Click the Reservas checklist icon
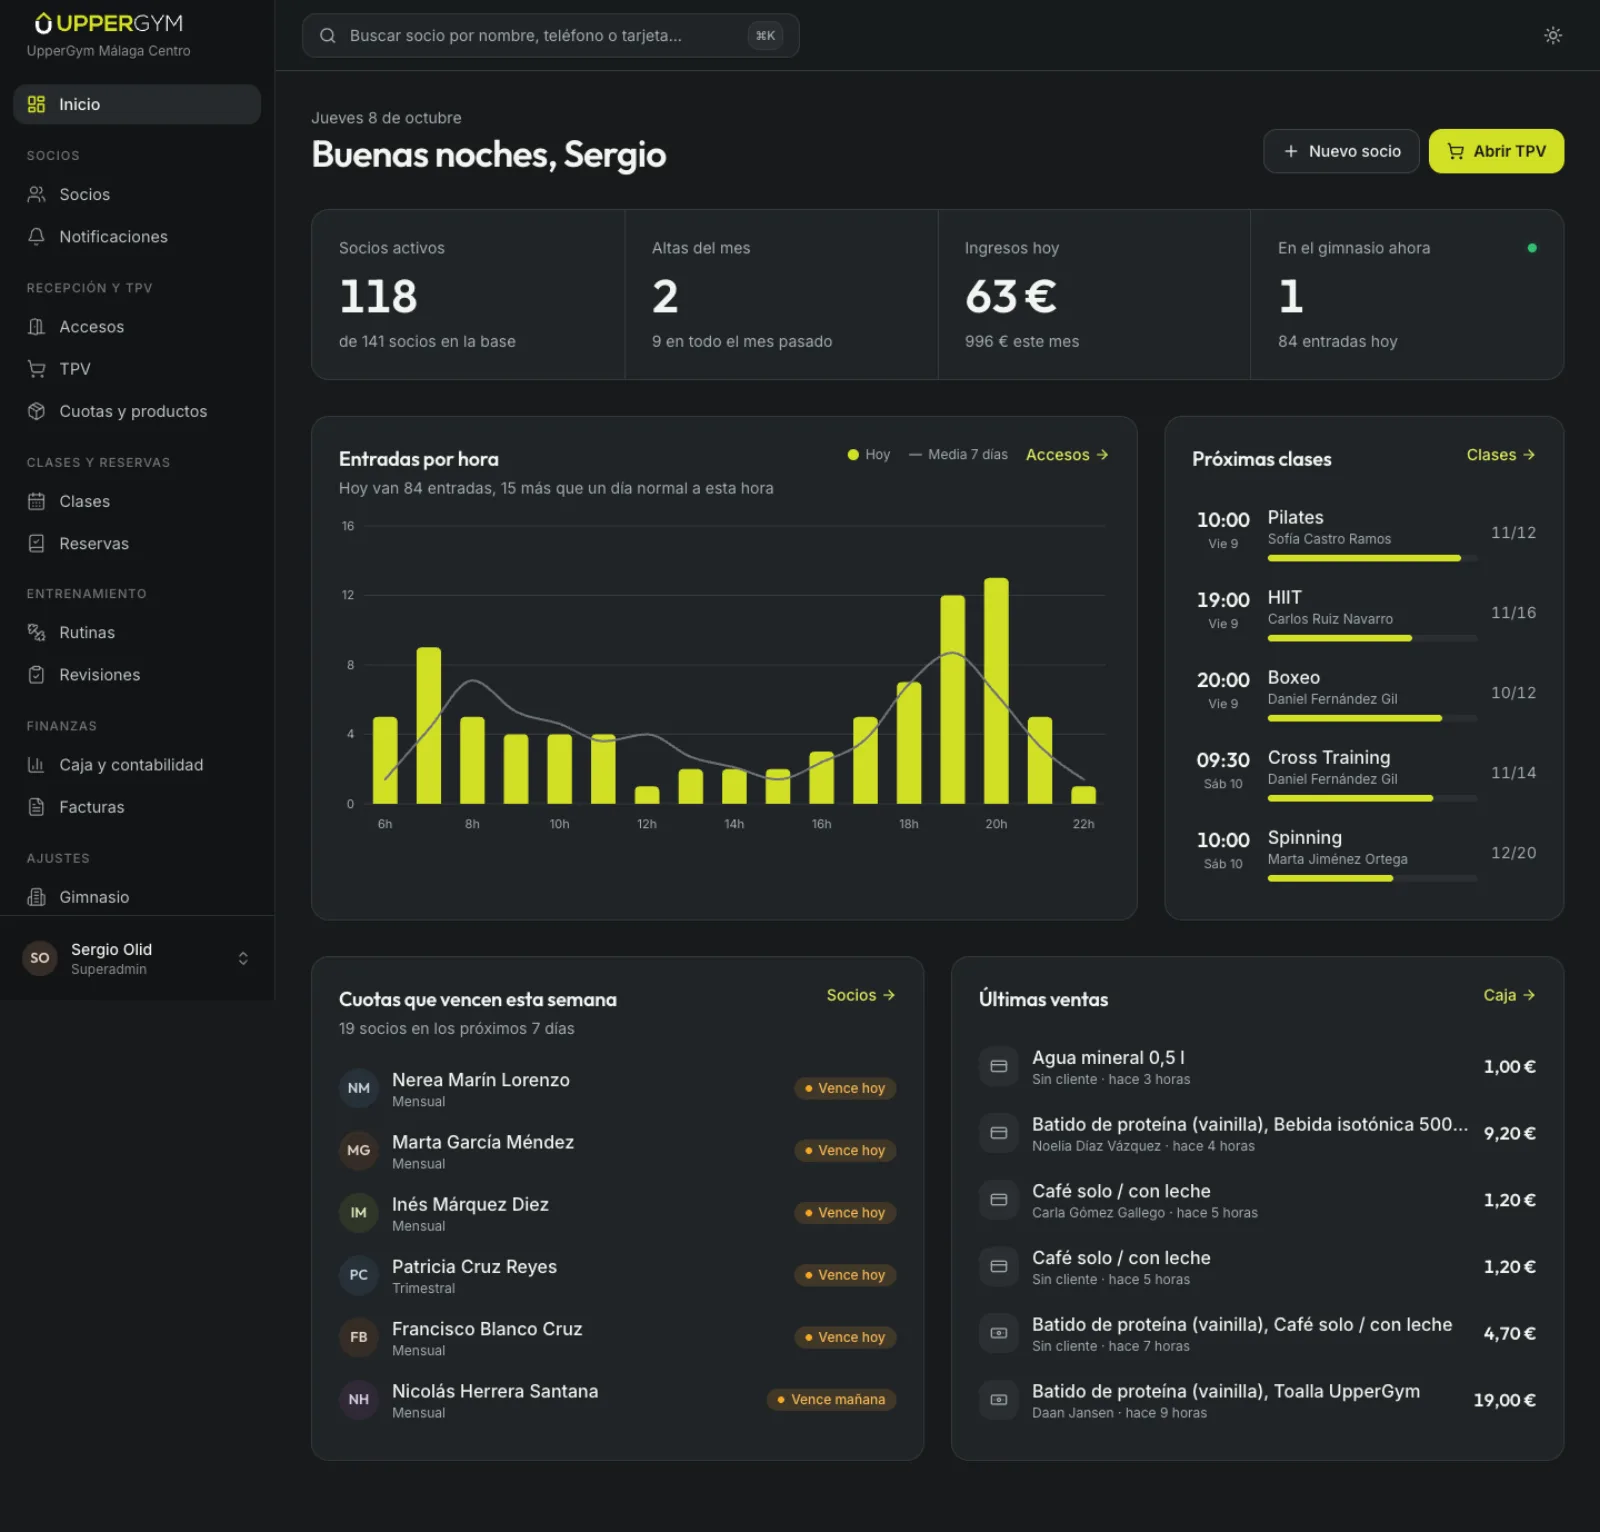Screen dimensions: 1600x1532 pyautogui.click(x=37, y=543)
